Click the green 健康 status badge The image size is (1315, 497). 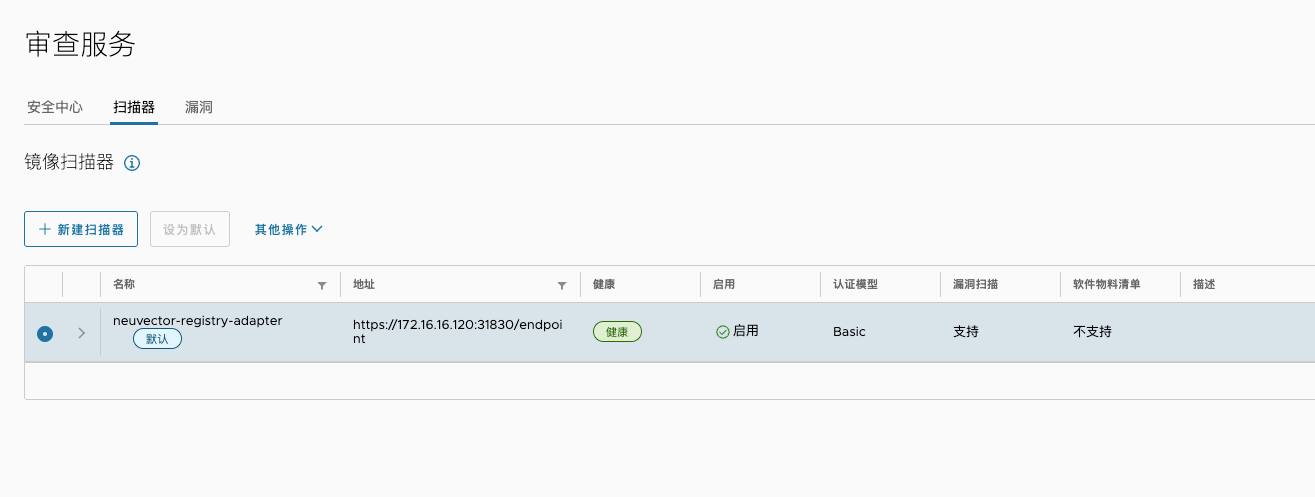tap(617, 332)
